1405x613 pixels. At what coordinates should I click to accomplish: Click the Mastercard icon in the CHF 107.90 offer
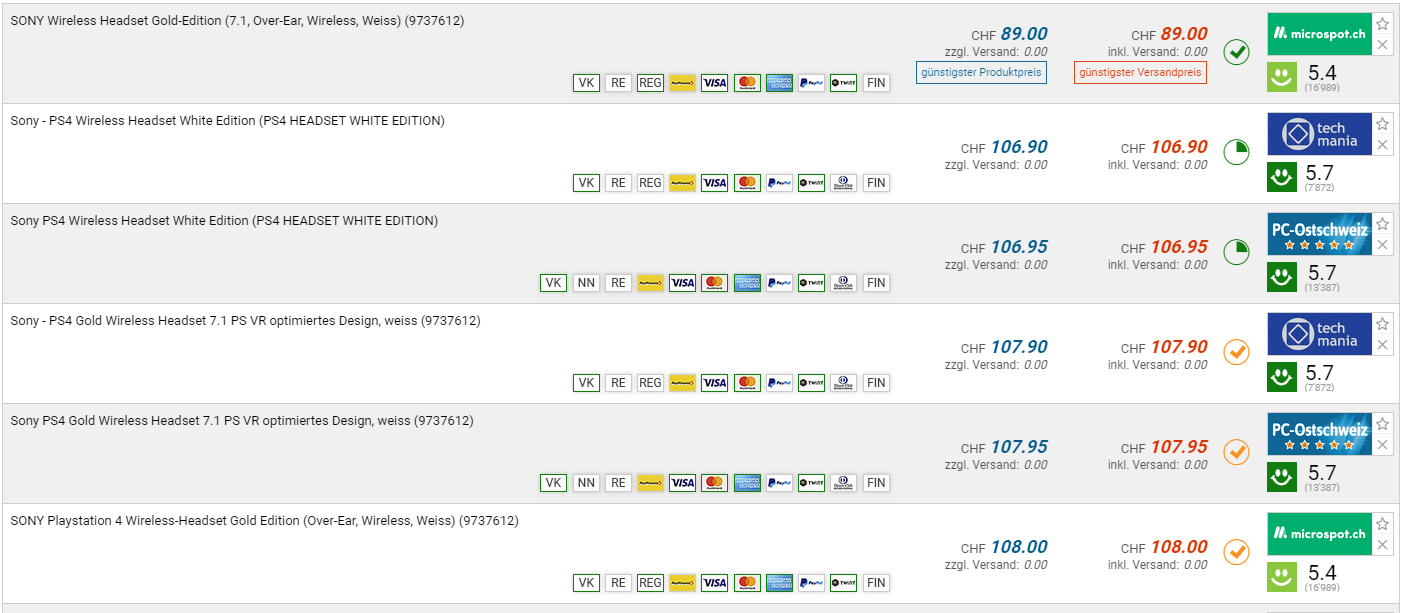pyautogui.click(x=746, y=383)
